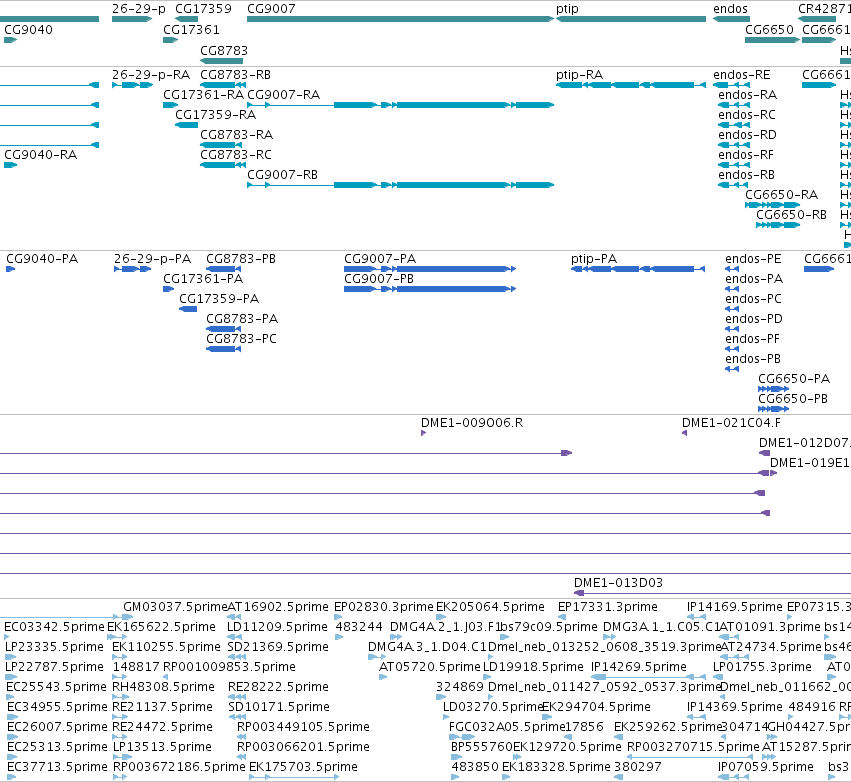Click the CG17359 gene label
Screen dimensions: 851x782
204,9
